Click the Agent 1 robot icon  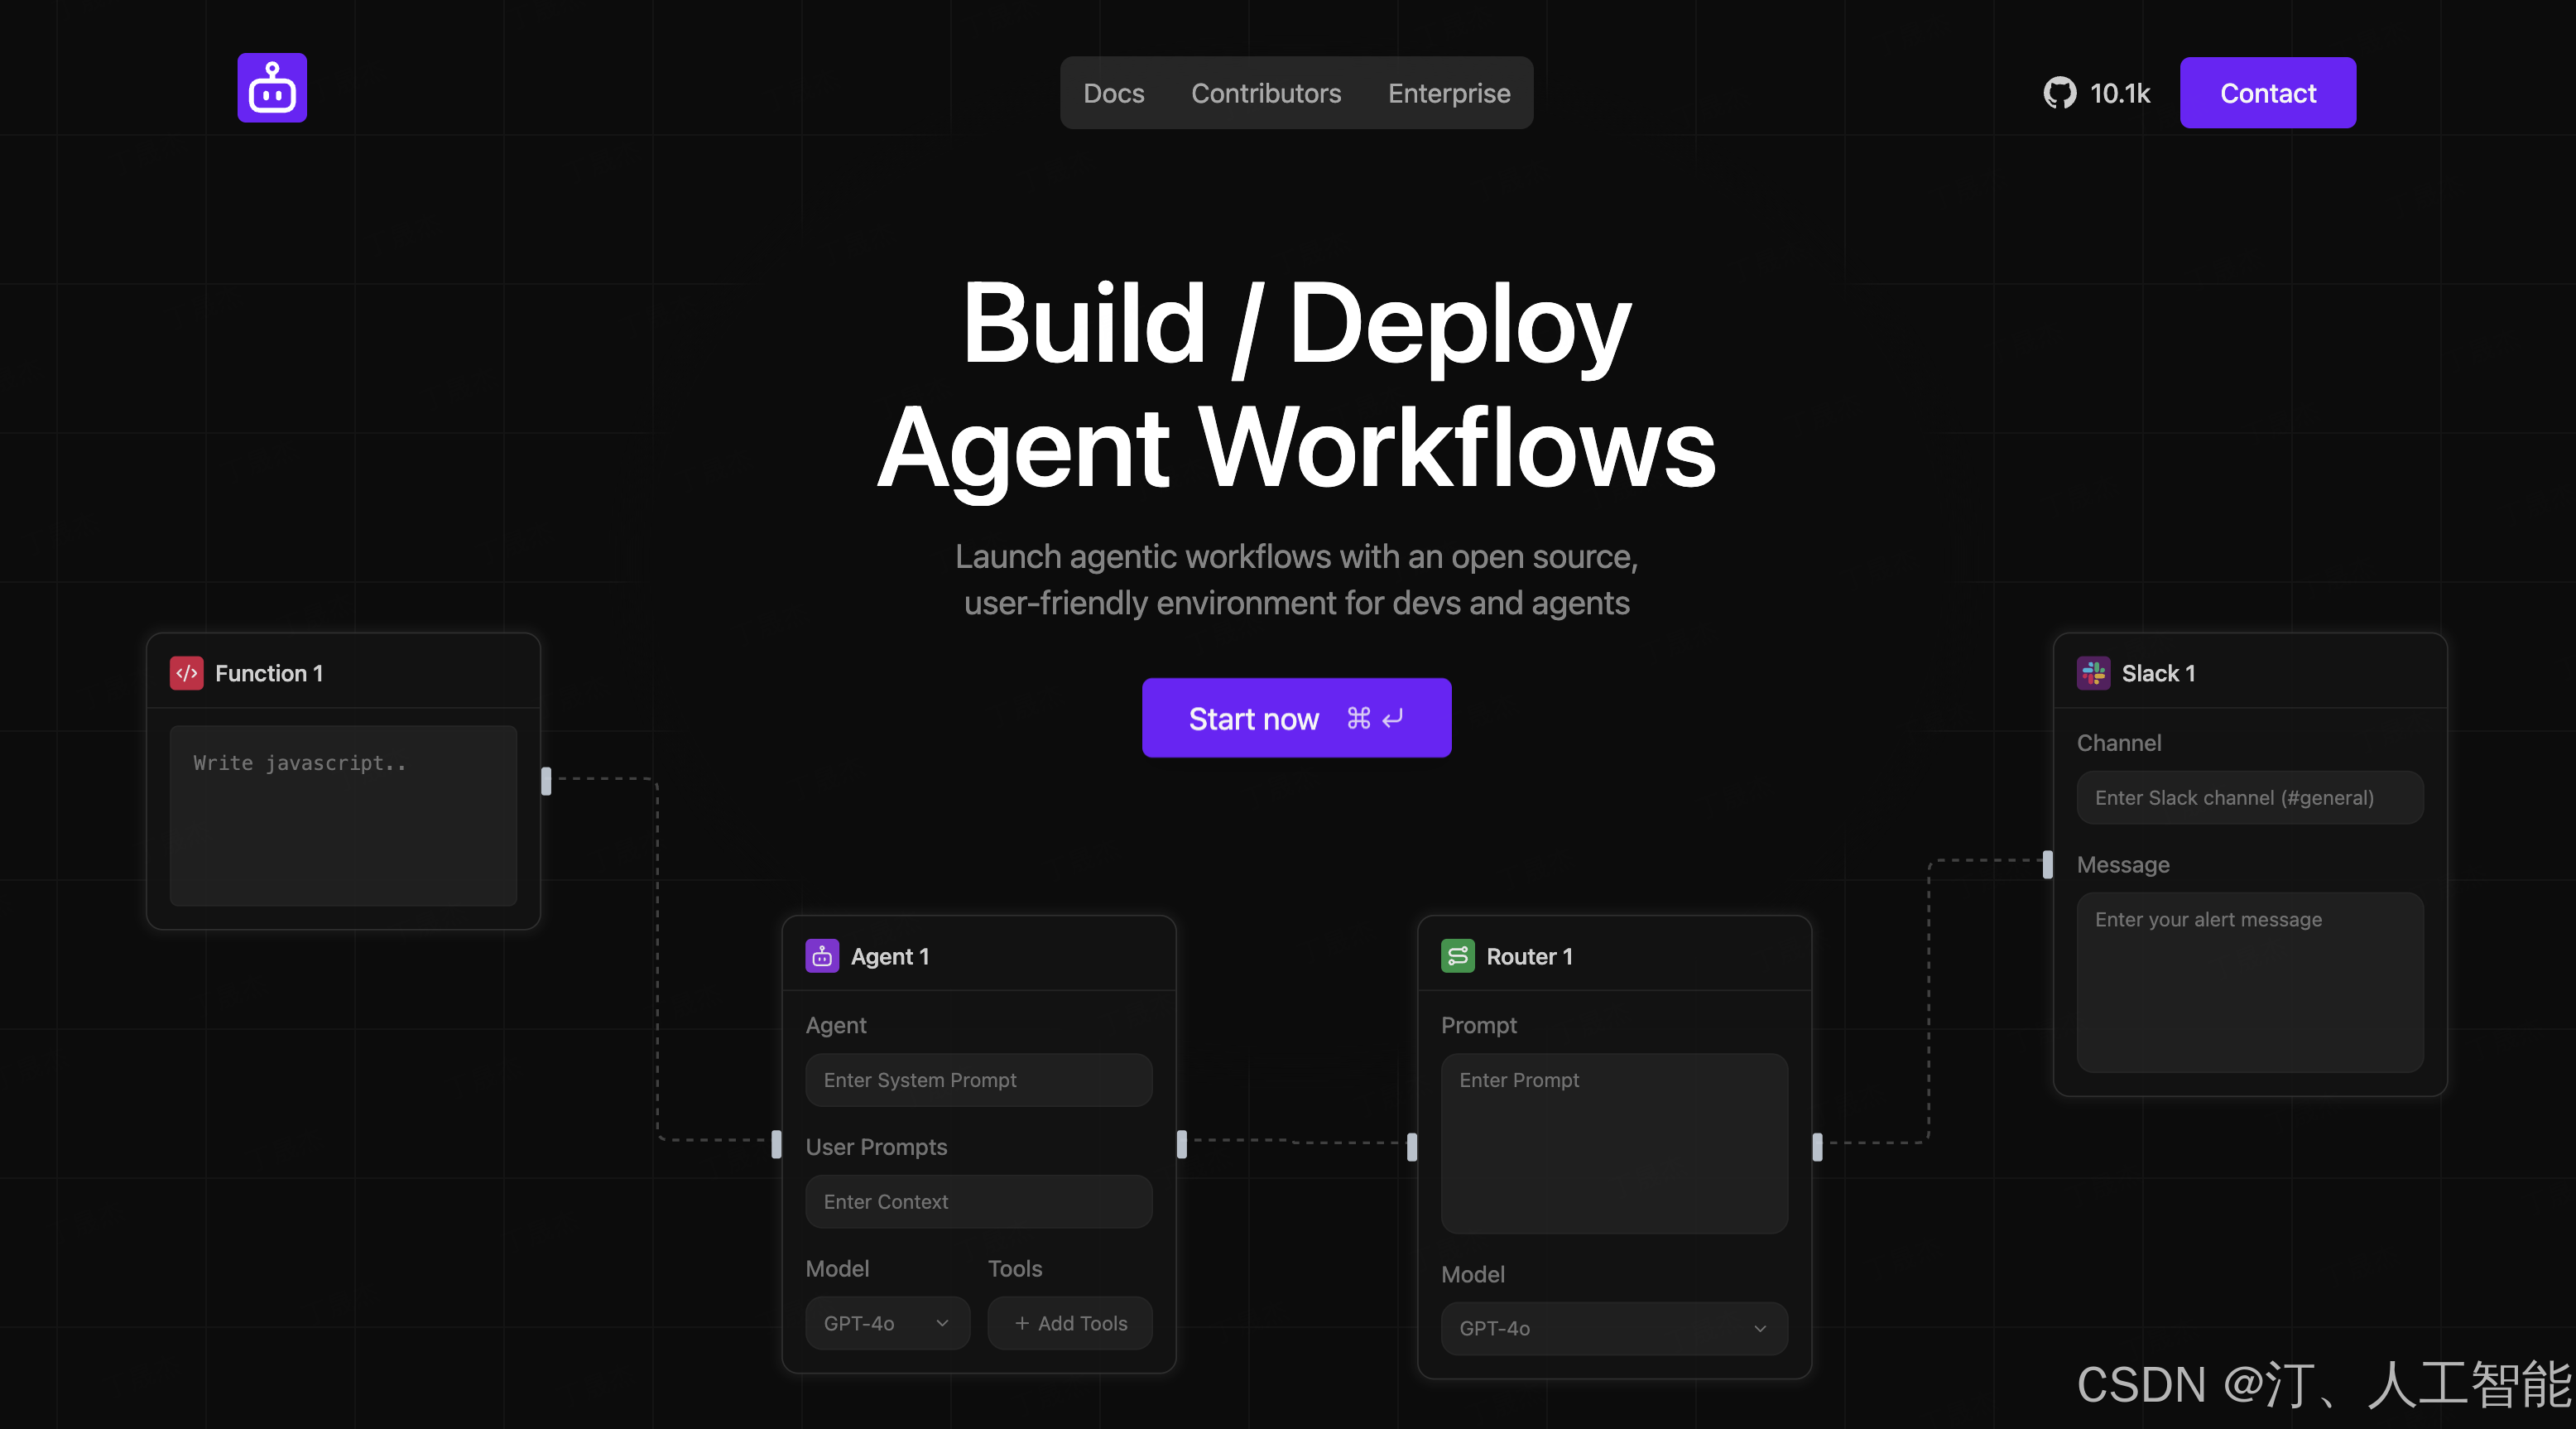[822, 956]
